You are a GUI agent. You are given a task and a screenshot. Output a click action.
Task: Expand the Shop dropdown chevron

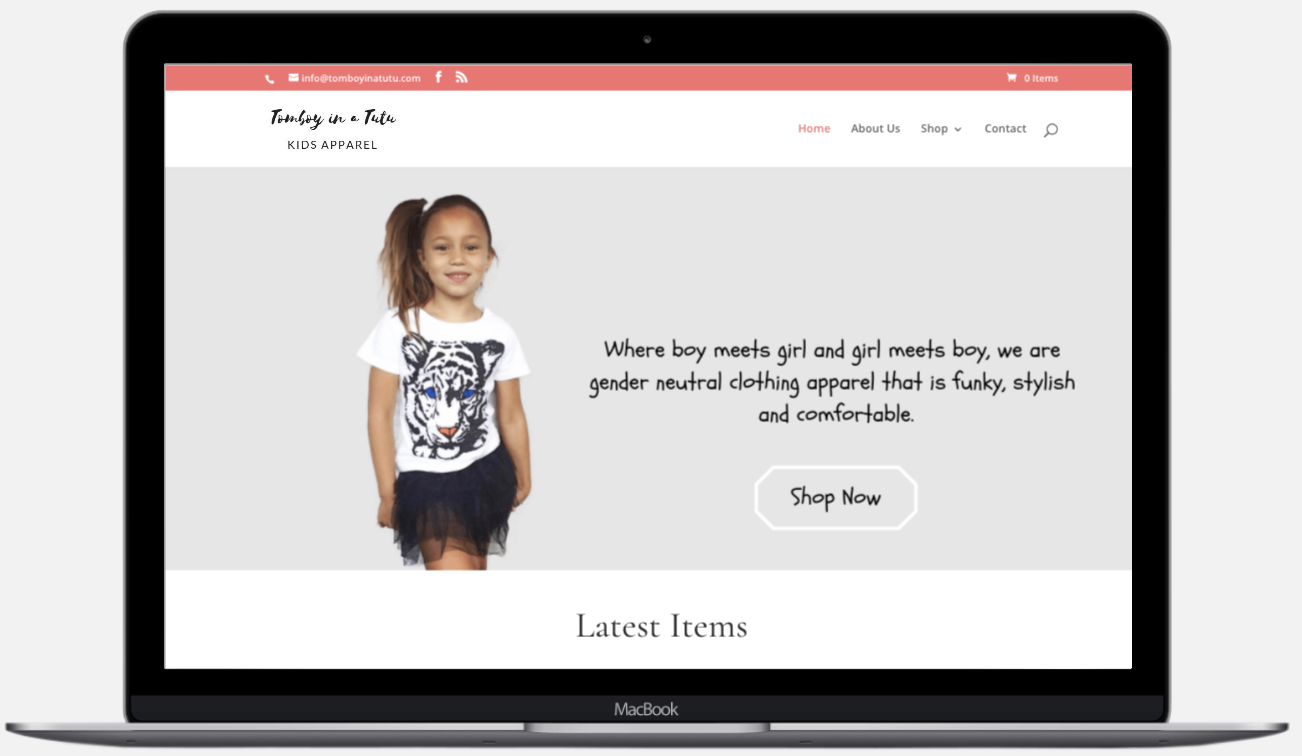[958, 129]
